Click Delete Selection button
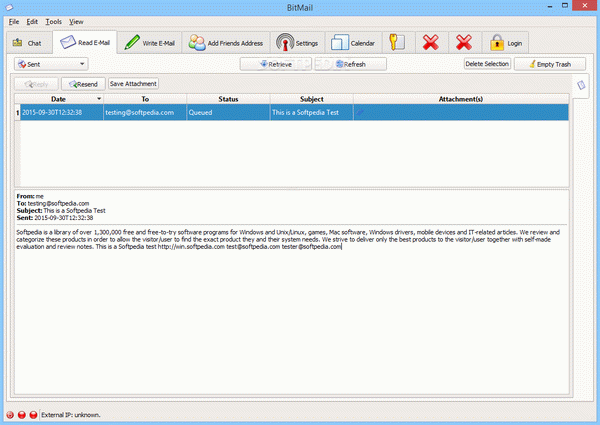 [x=487, y=64]
